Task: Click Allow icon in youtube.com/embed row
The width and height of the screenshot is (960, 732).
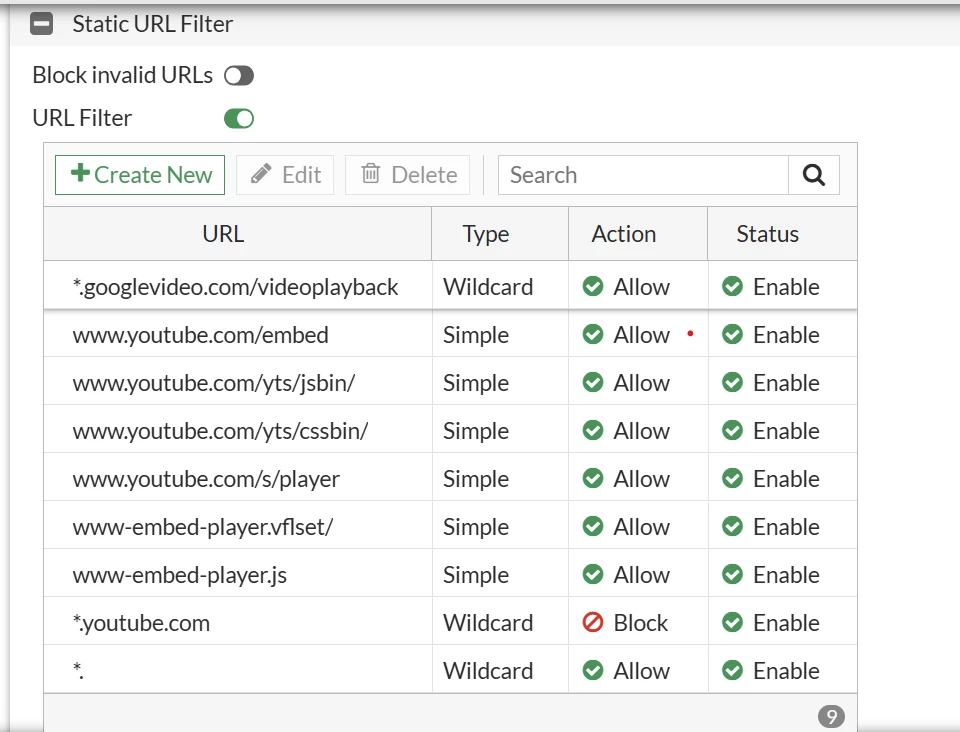Action: point(593,334)
